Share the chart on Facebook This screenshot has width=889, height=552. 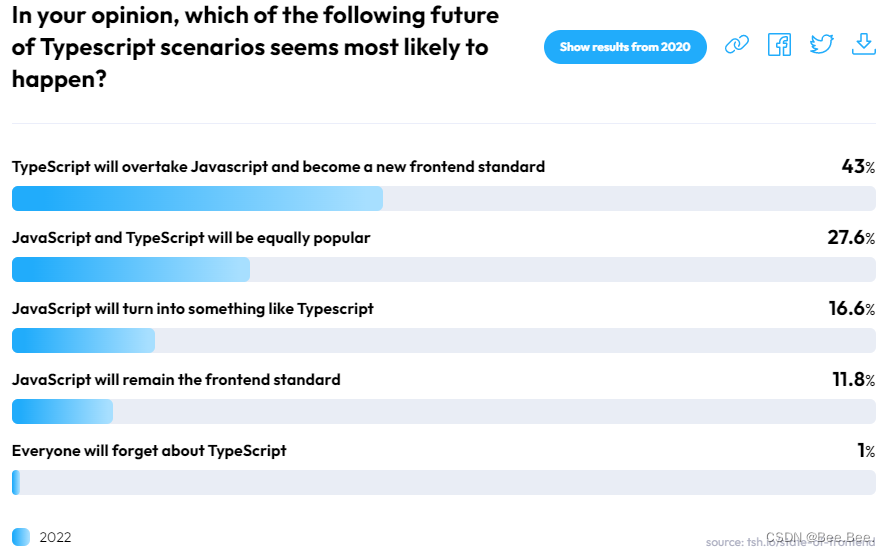(779, 45)
